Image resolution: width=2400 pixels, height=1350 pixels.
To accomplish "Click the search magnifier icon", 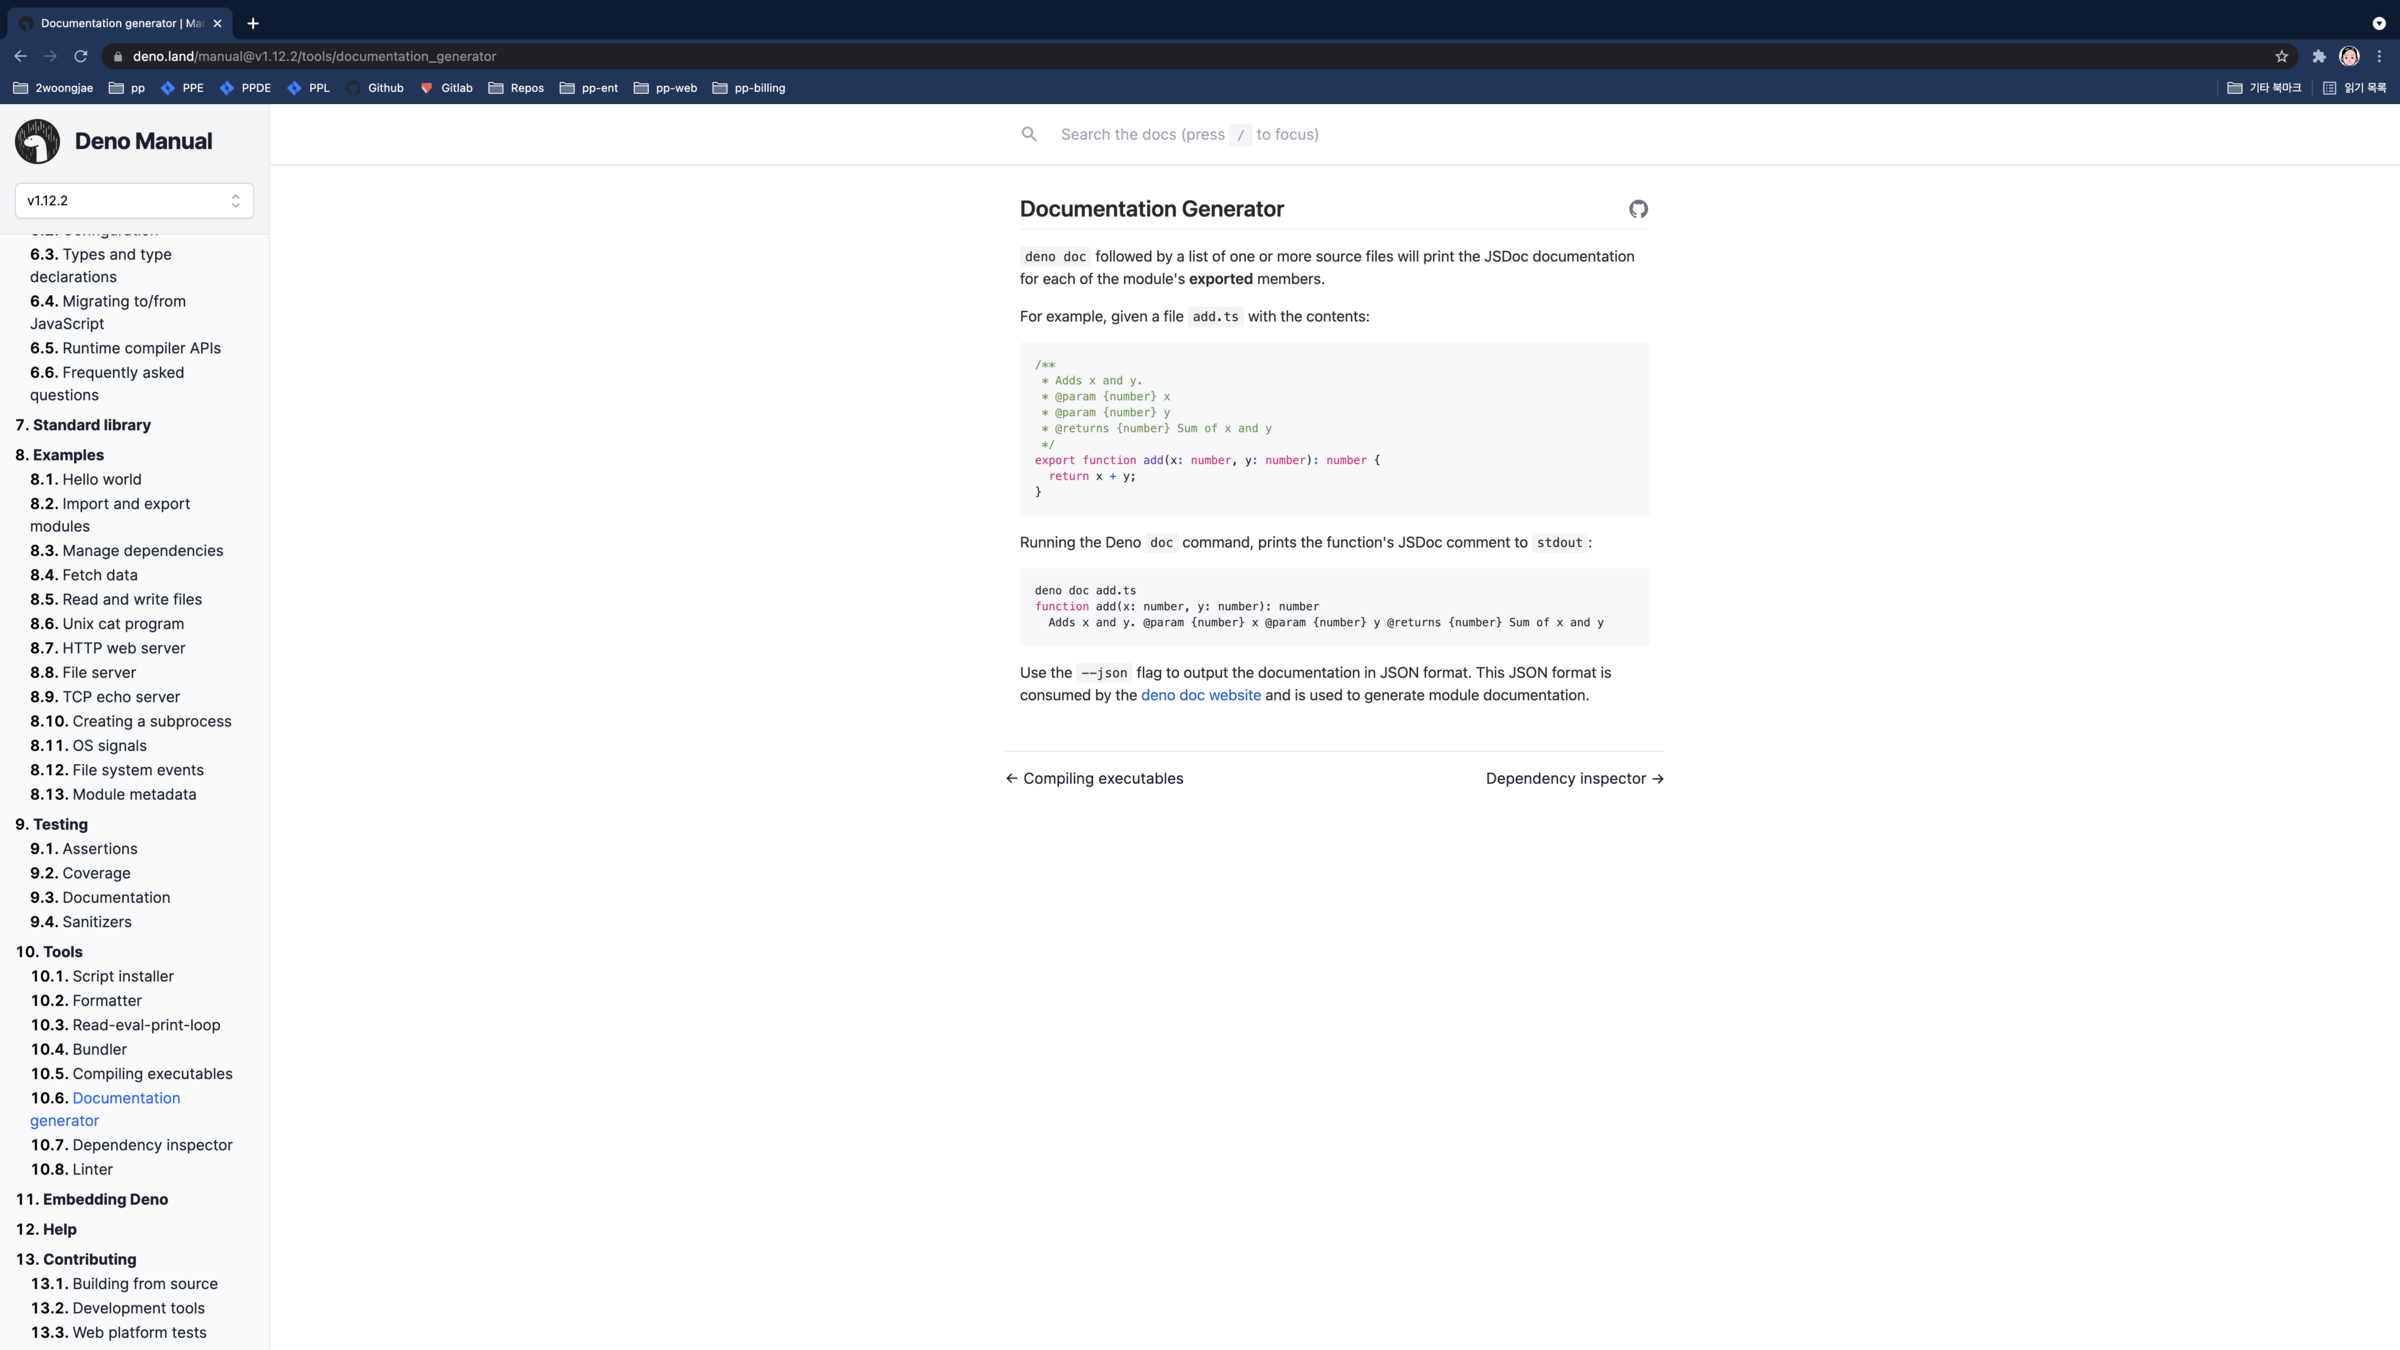I will click(x=1029, y=134).
